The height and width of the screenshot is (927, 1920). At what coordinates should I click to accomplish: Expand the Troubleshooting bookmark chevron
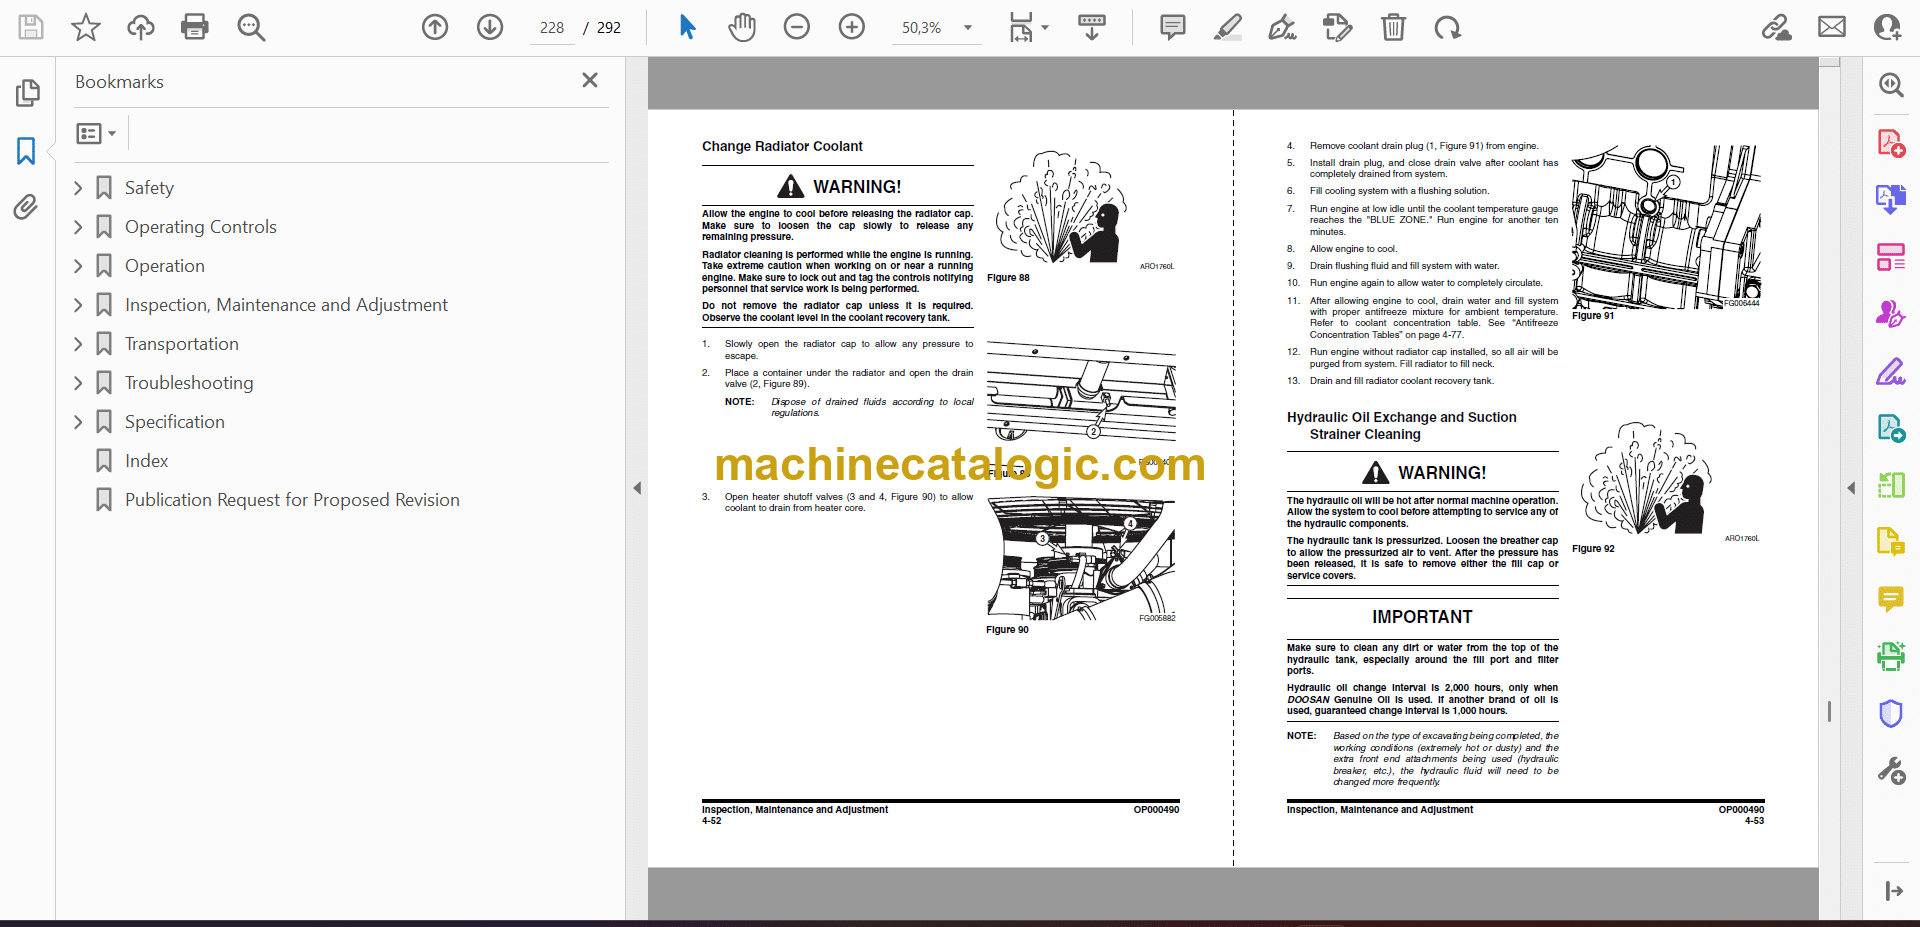pyautogui.click(x=78, y=383)
